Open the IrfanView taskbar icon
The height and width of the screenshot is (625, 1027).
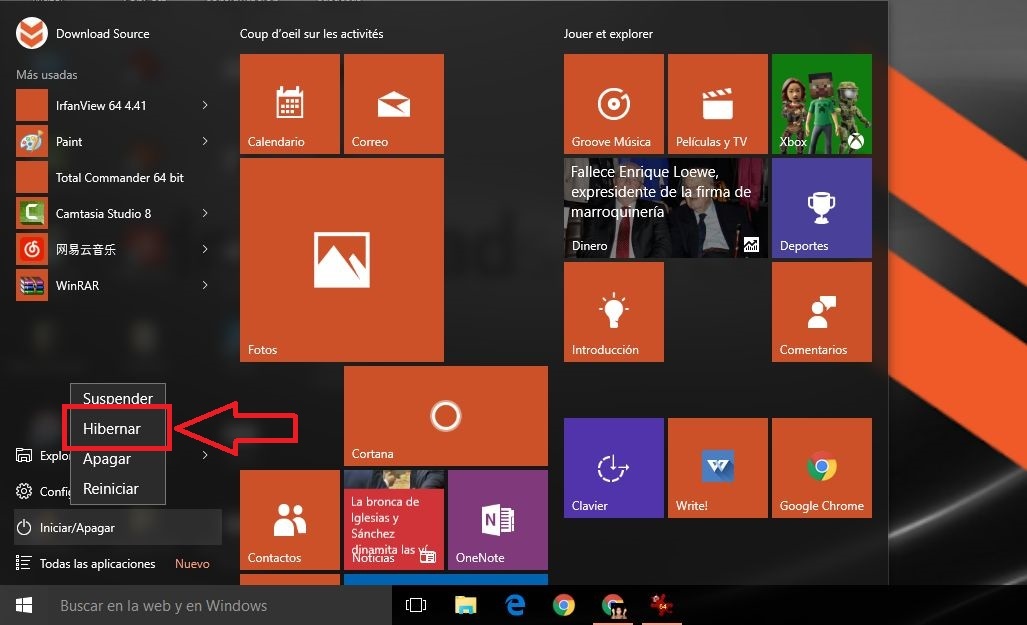pos(662,605)
